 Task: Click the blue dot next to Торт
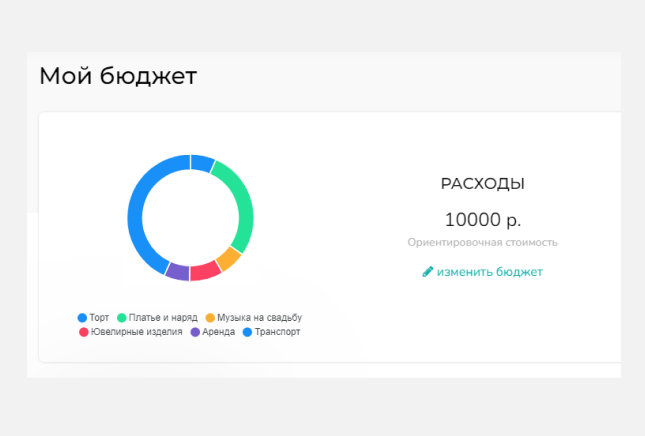click(x=83, y=317)
